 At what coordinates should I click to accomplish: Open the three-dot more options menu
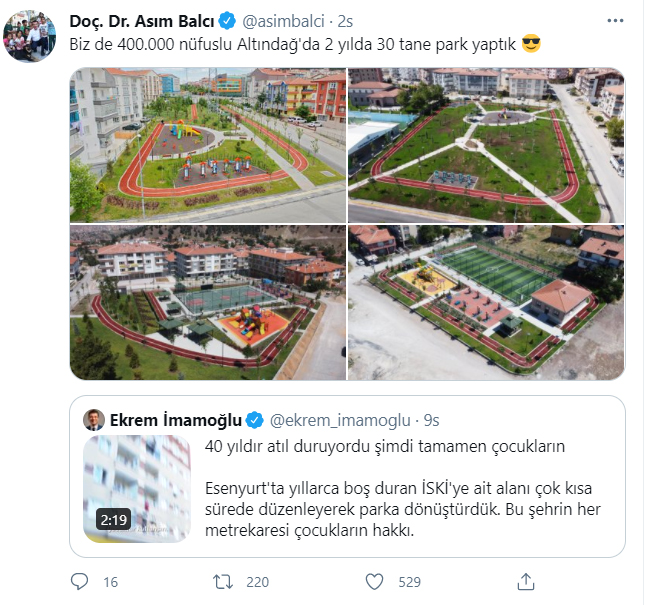pos(615,21)
